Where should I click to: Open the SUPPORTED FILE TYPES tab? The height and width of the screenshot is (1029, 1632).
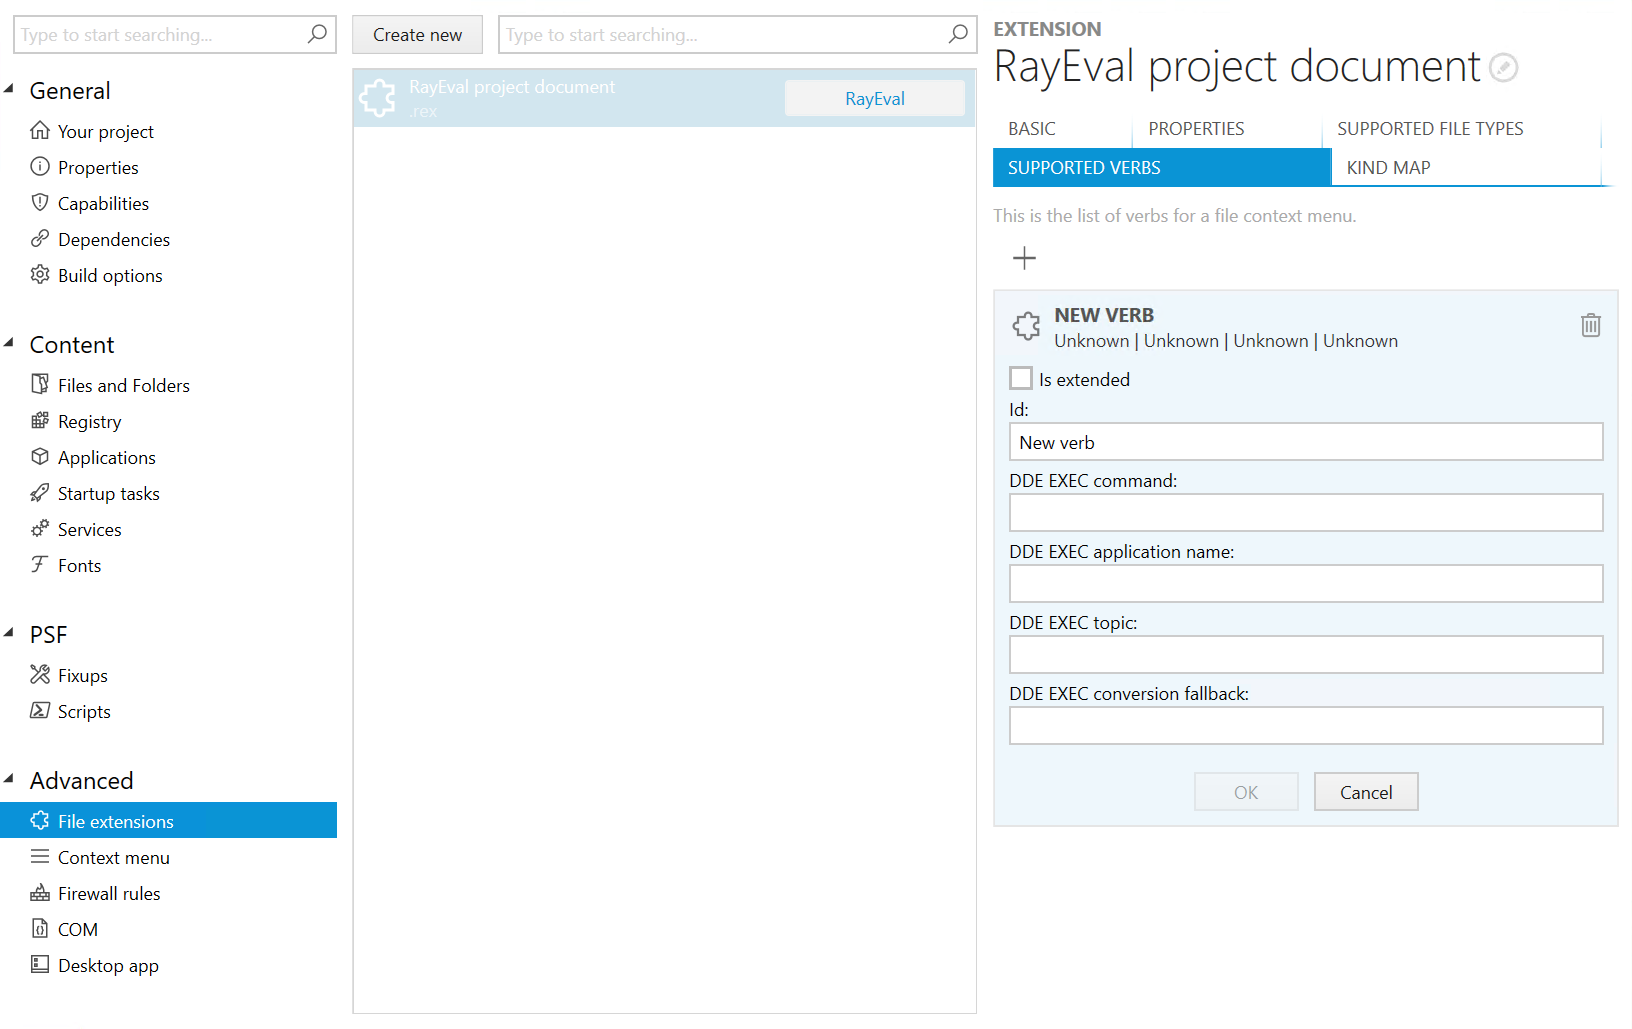[1430, 128]
